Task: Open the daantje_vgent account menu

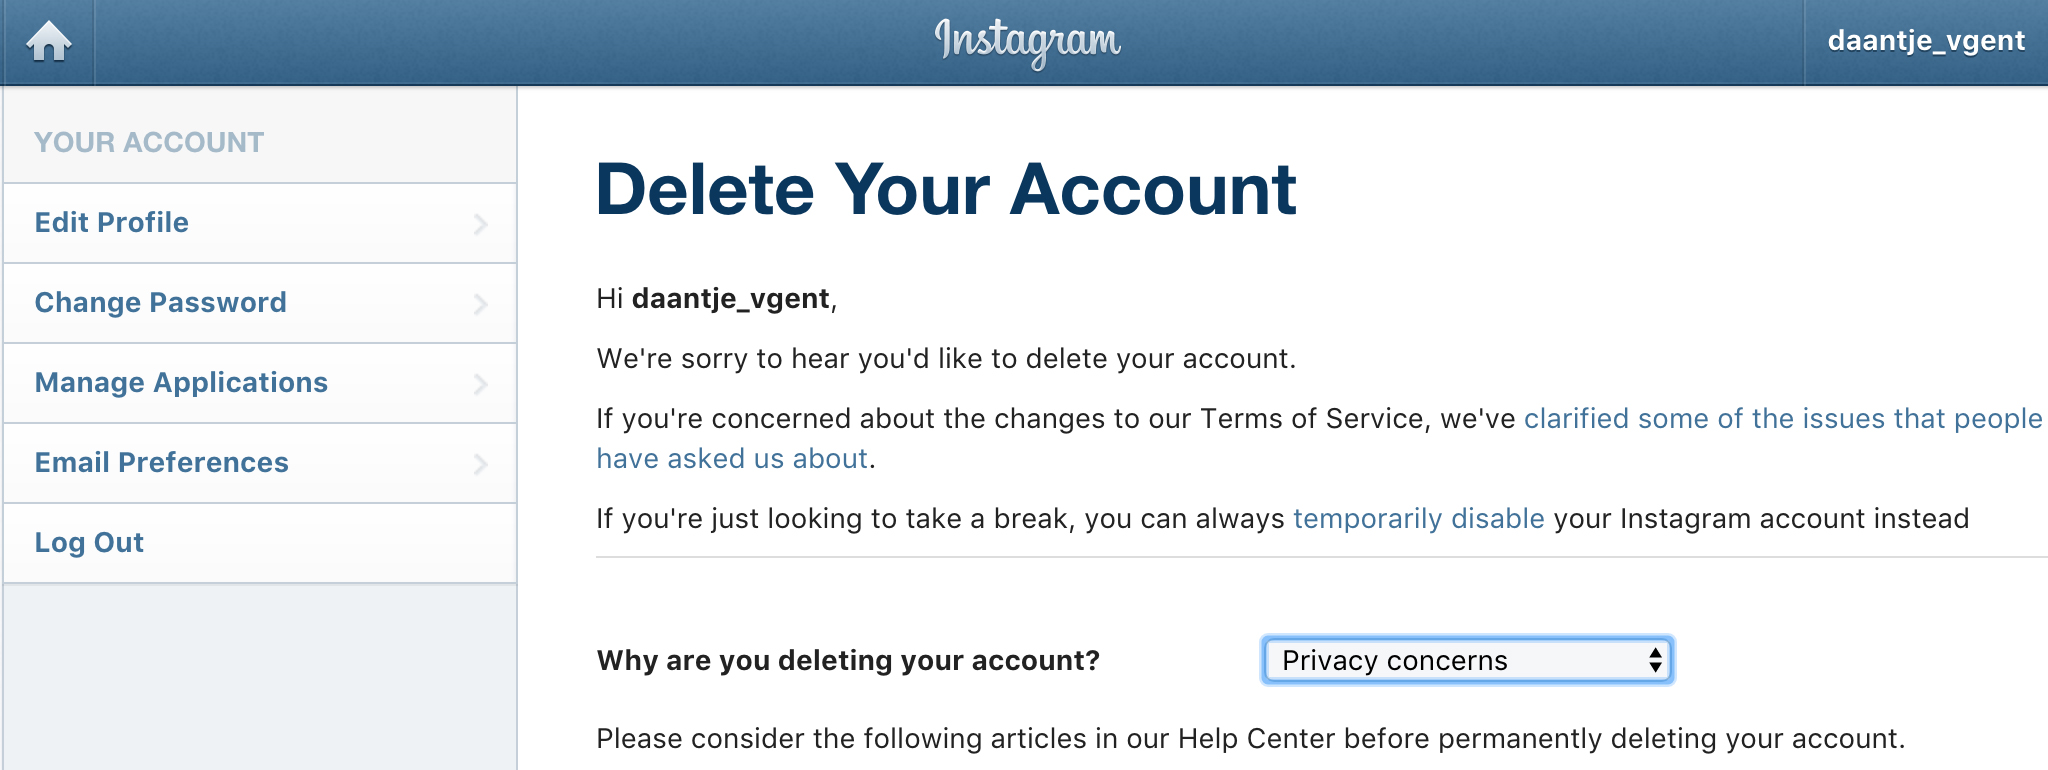Action: 1925,41
